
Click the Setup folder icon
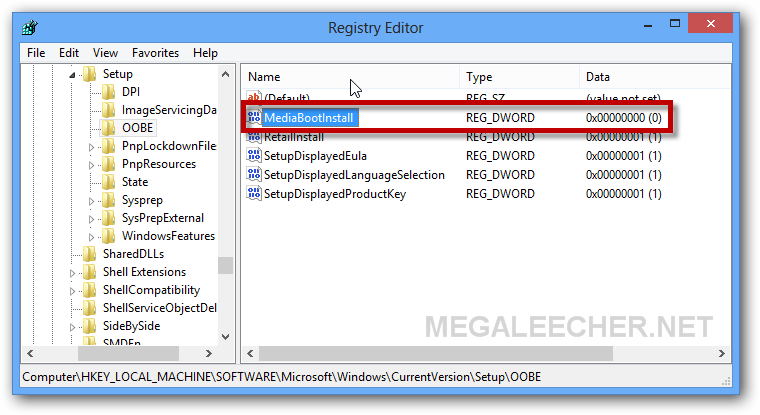[x=89, y=74]
